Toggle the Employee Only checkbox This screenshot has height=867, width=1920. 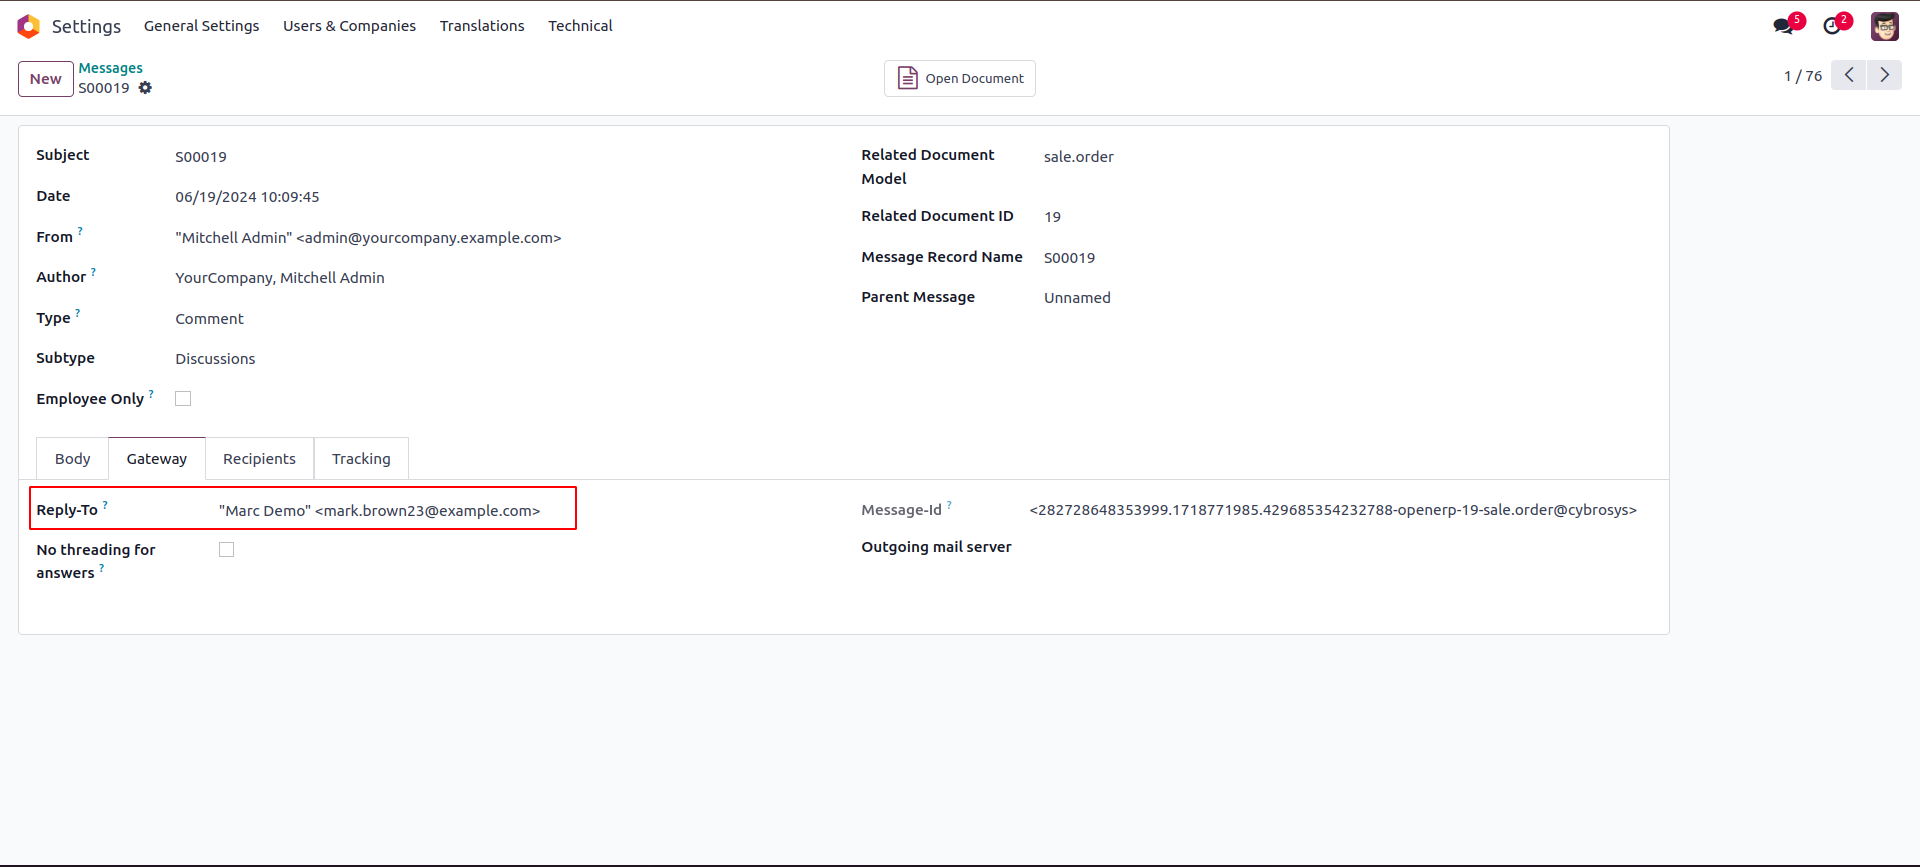tap(183, 398)
